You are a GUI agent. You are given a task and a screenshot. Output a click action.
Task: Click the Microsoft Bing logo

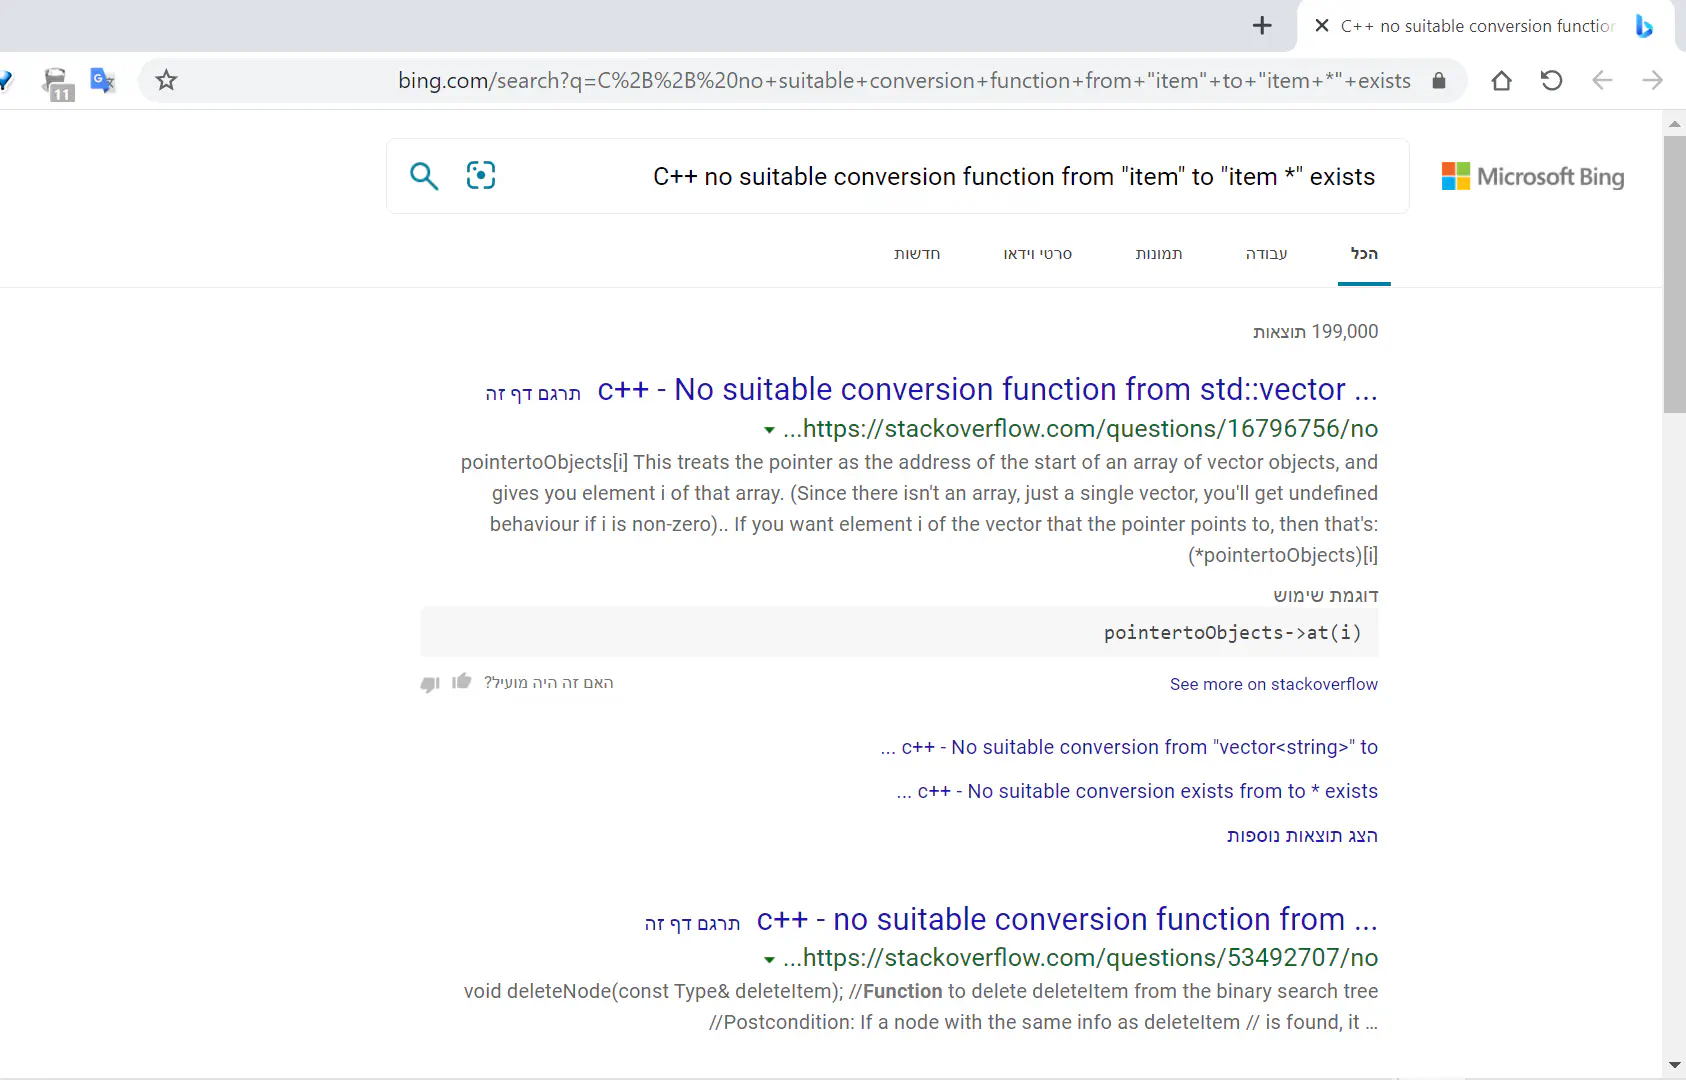click(x=1532, y=177)
